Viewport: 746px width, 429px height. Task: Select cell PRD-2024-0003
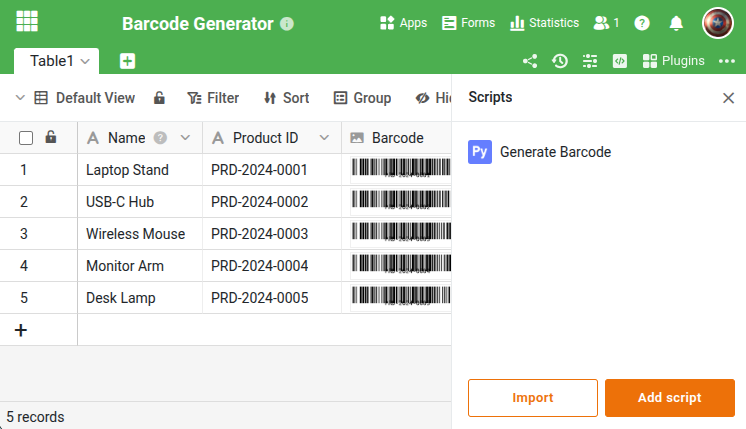[272, 234]
